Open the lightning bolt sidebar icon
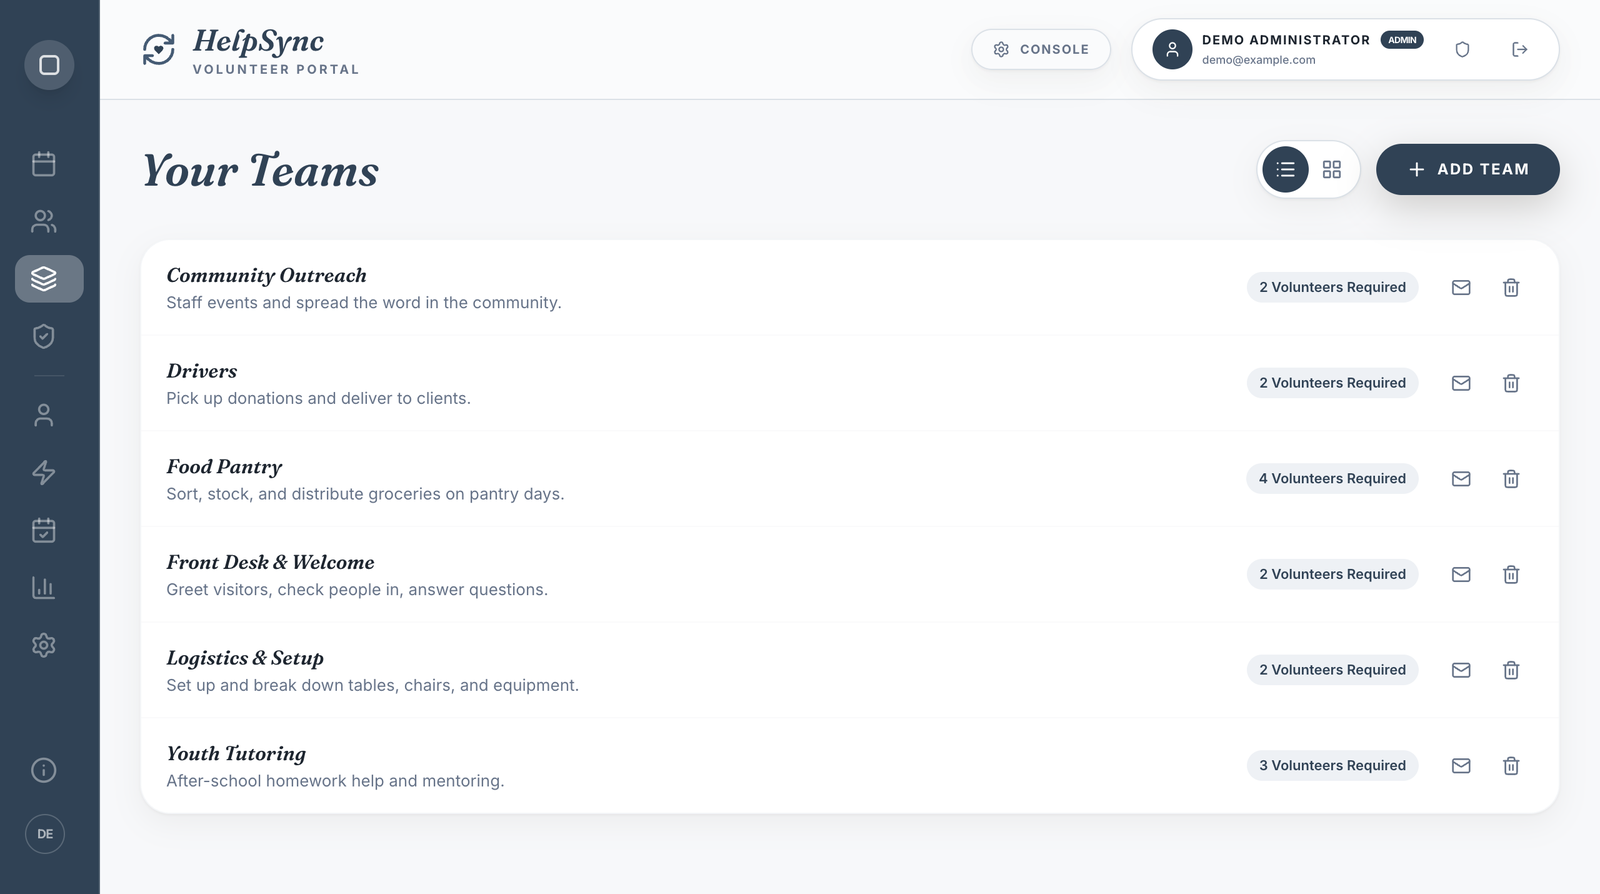This screenshot has height=894, width=1600. (x=44, y=472)
